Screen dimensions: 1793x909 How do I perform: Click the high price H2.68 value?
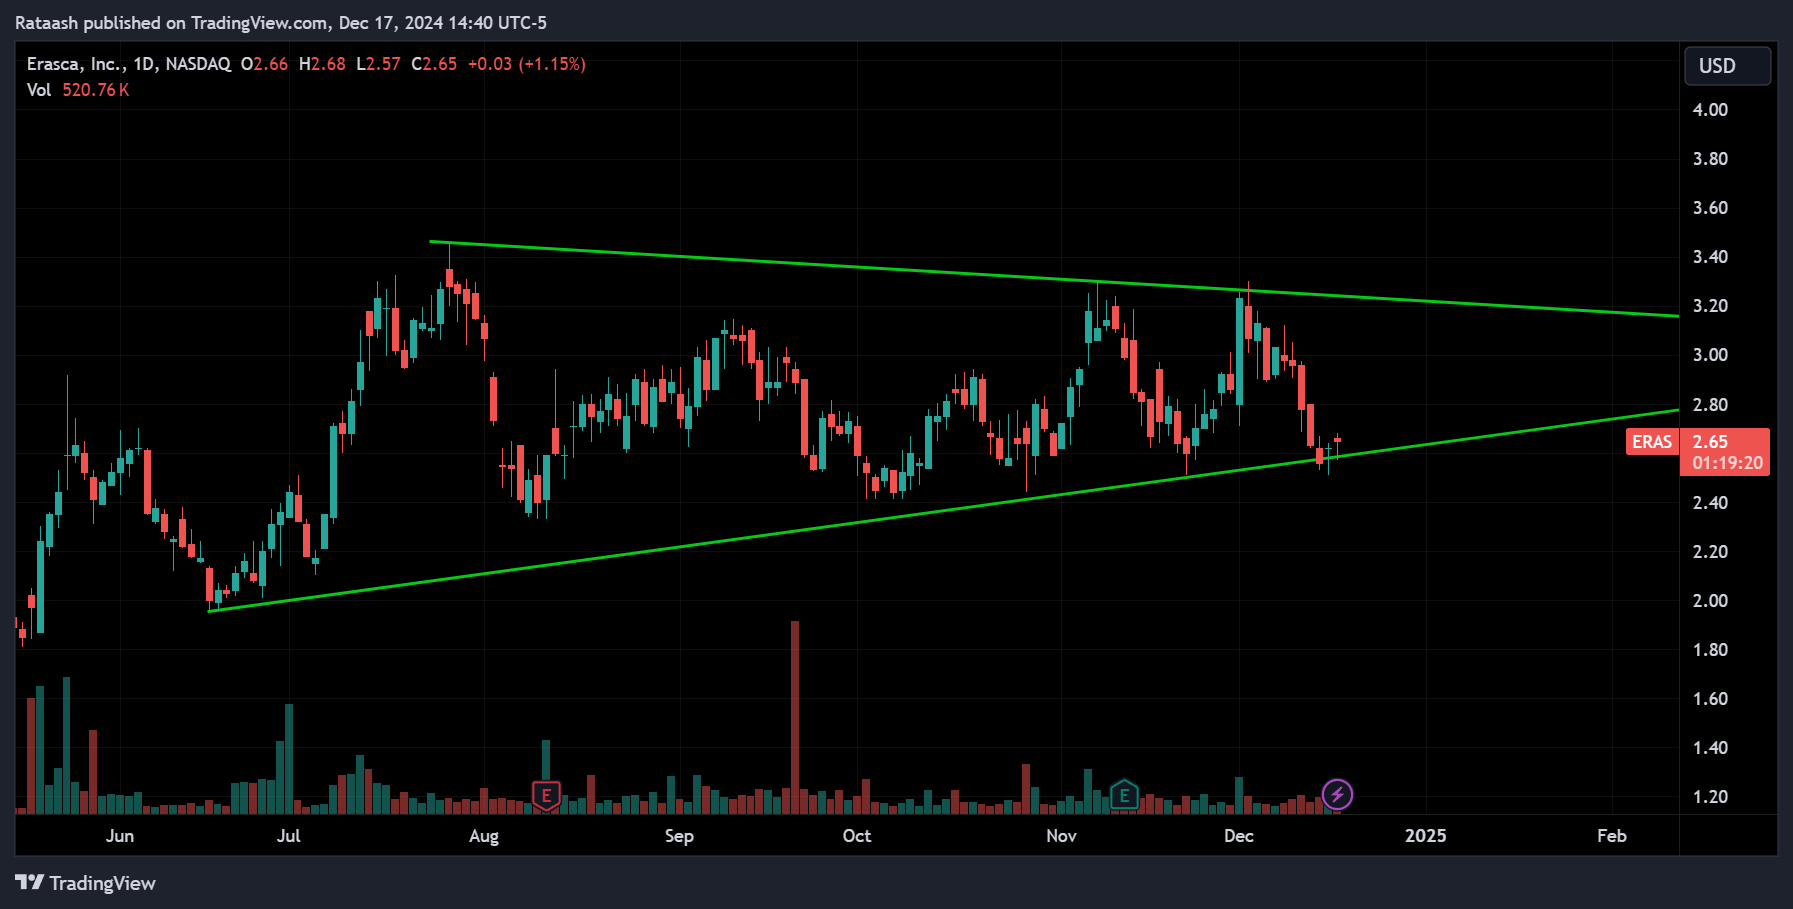pyautogui.click(x=322, y=64)
